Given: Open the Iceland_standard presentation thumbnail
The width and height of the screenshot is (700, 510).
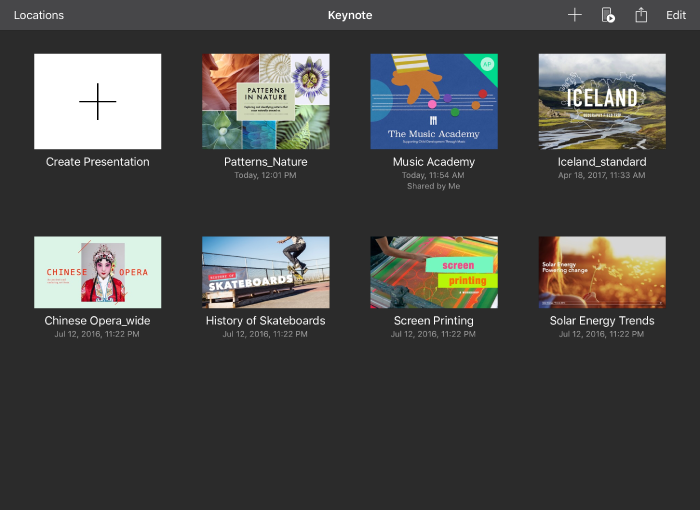Looking at the screenshot, I should pos(601,101).
